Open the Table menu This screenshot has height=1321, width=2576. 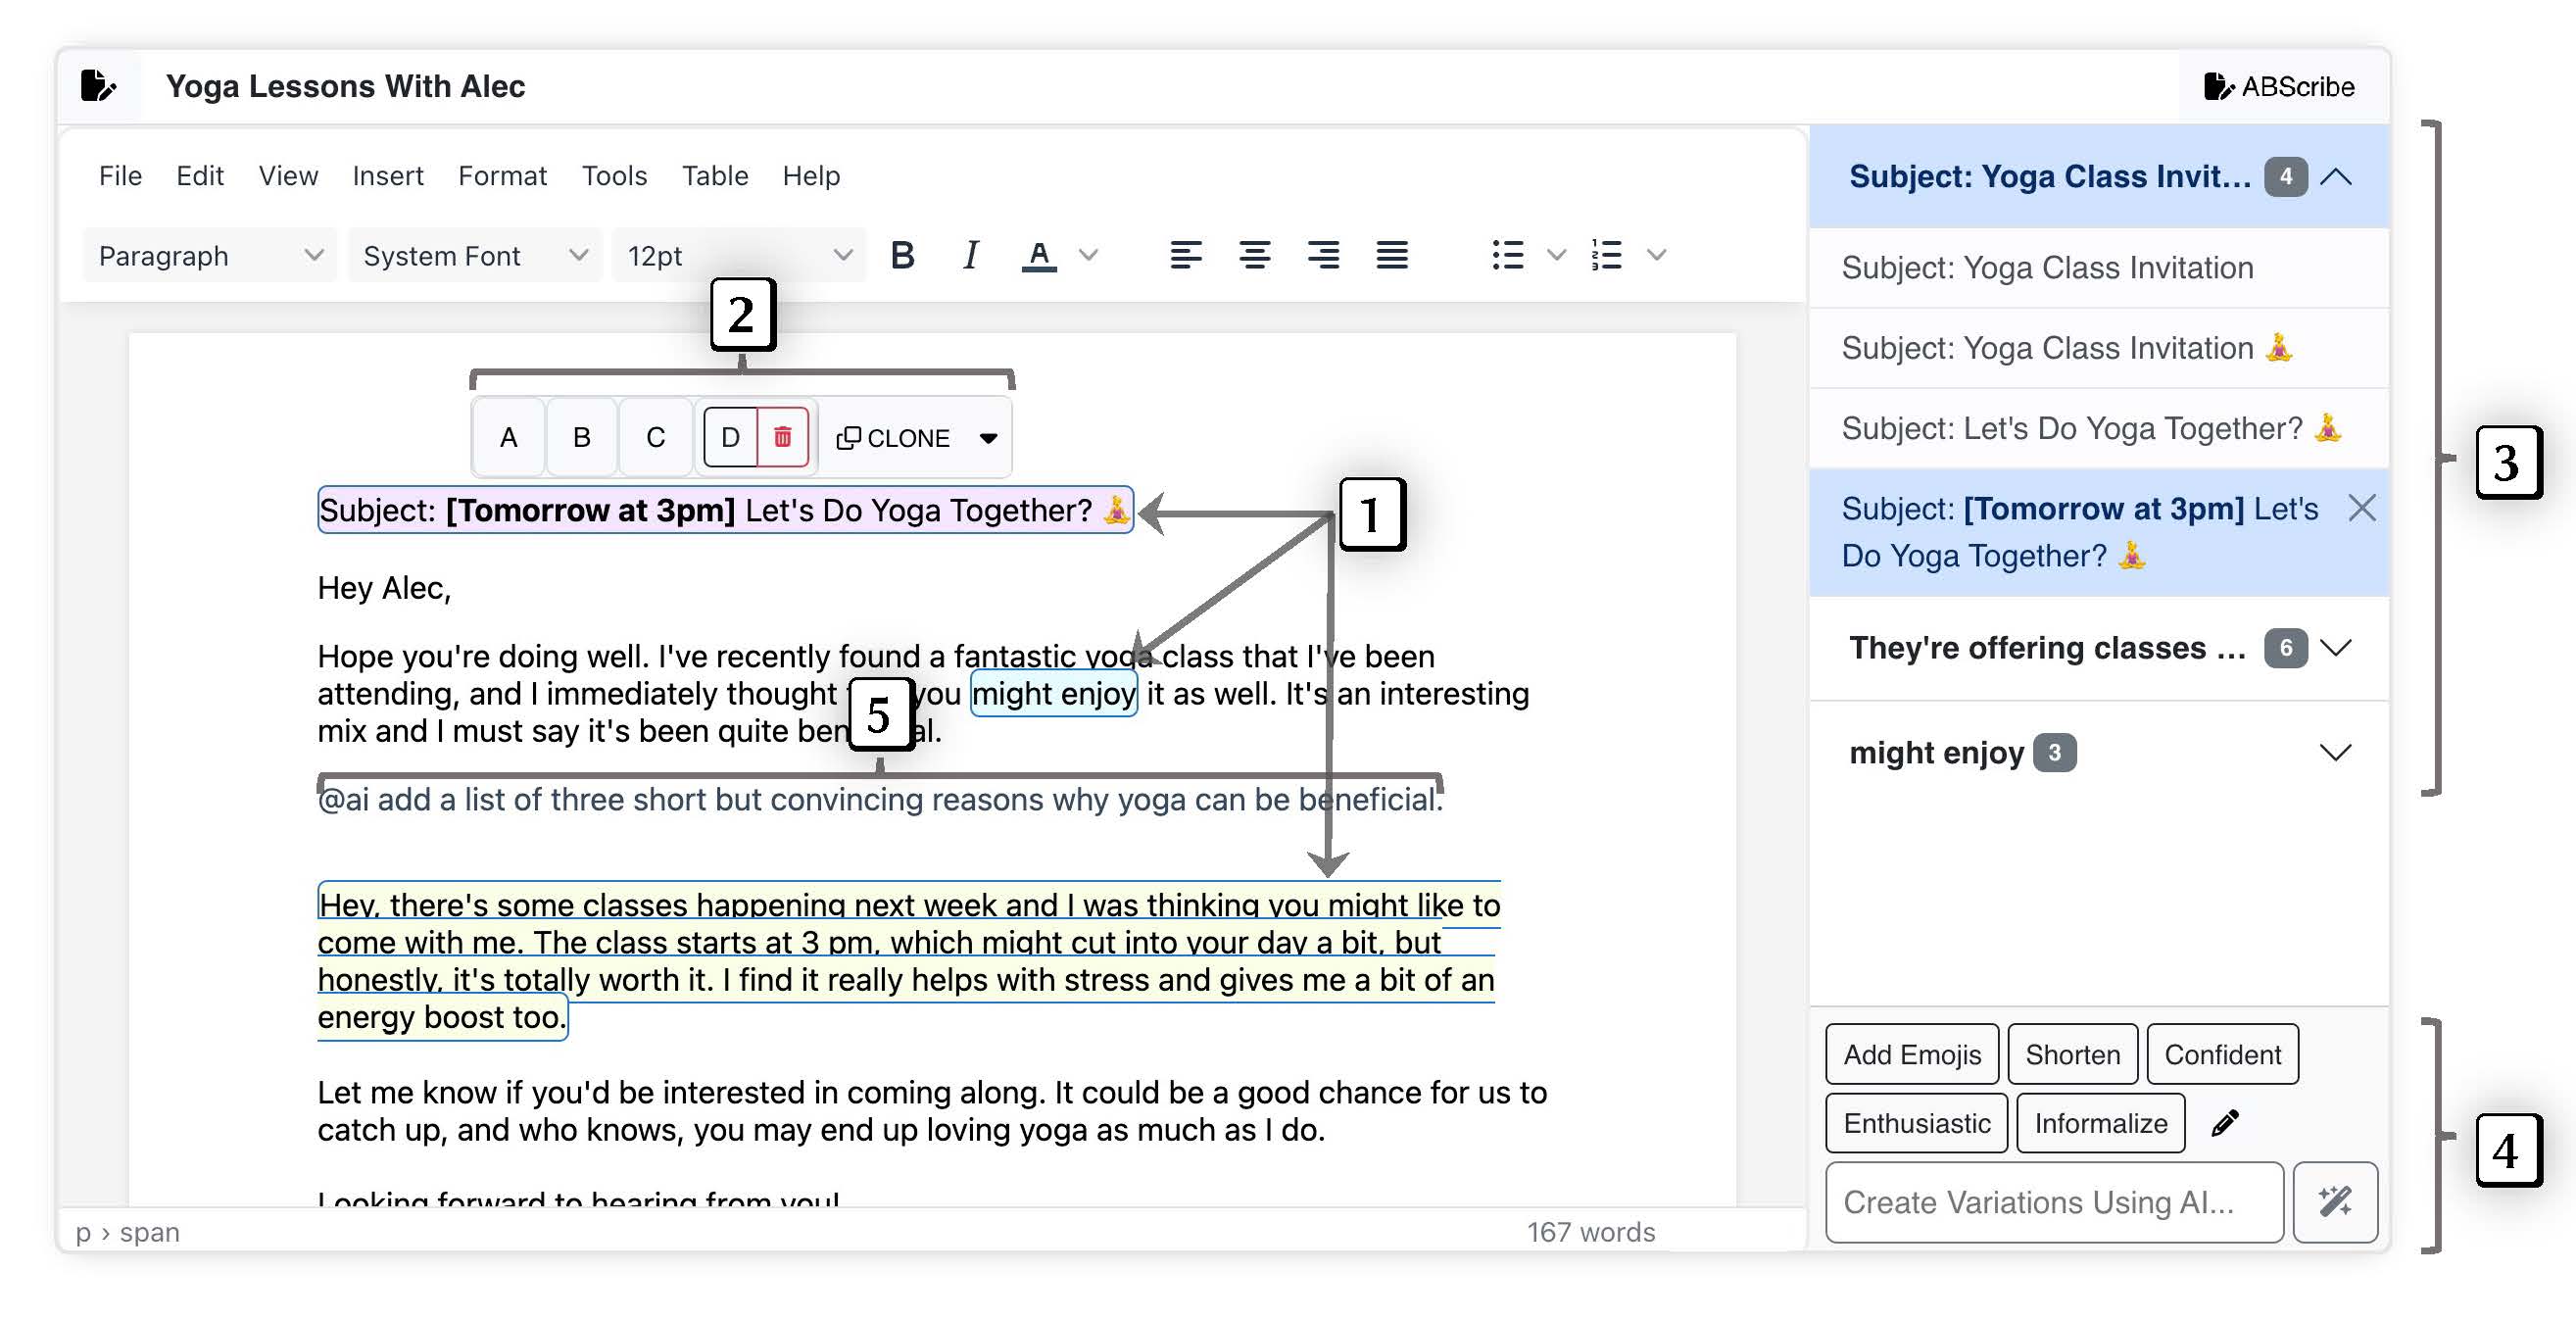[x=714, y=176]
